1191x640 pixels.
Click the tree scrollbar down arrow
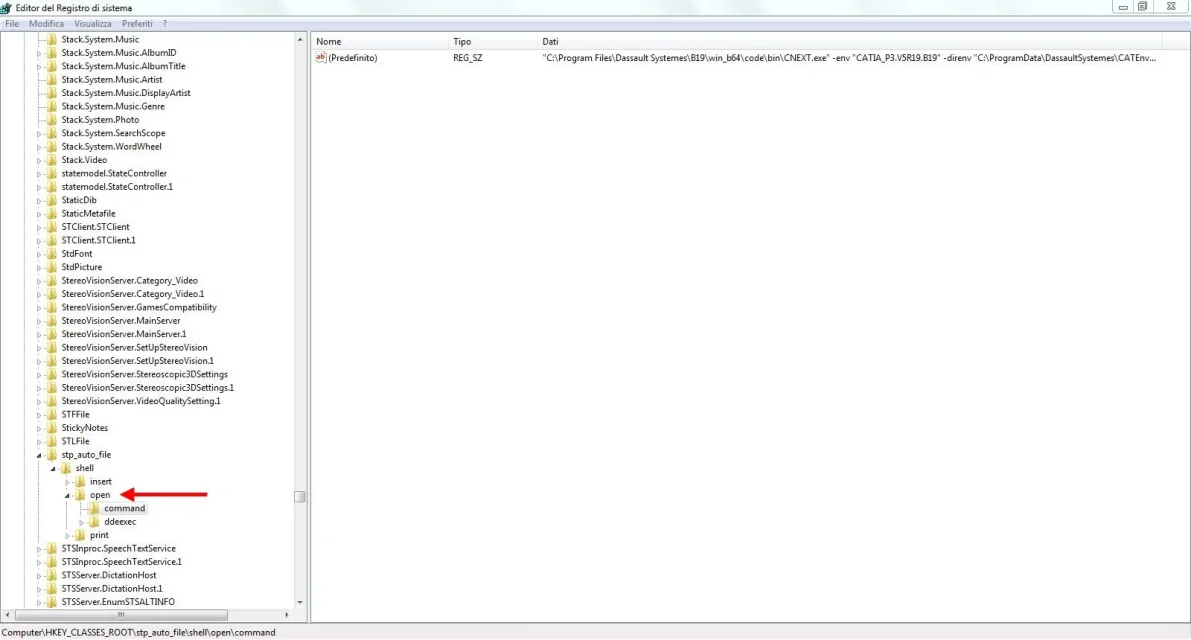pos(300,602)
